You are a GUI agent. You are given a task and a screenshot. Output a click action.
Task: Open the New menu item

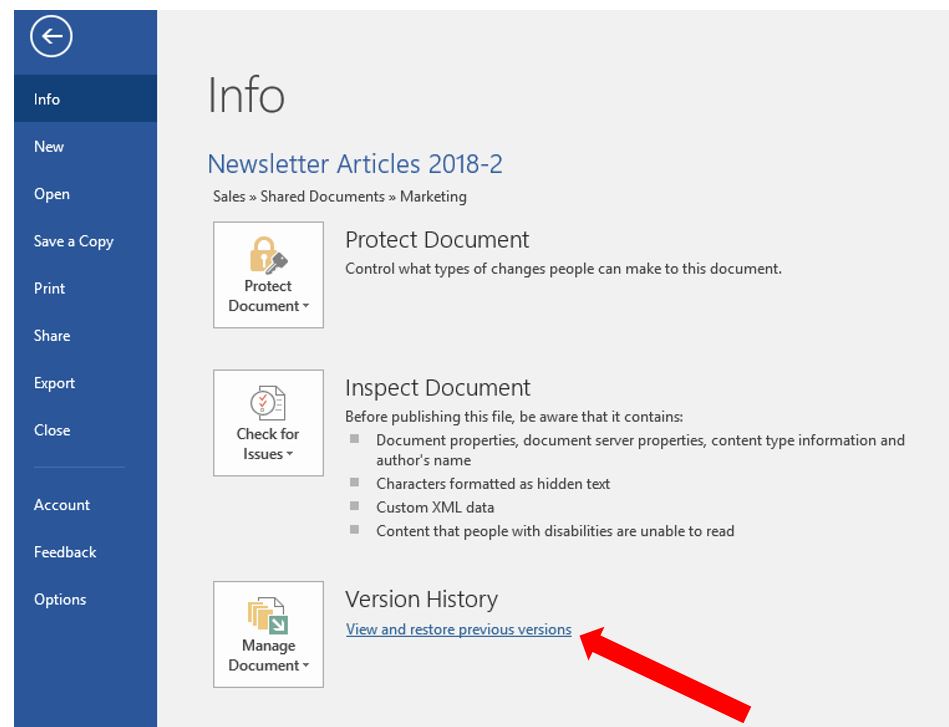click(x=85, y=146)
